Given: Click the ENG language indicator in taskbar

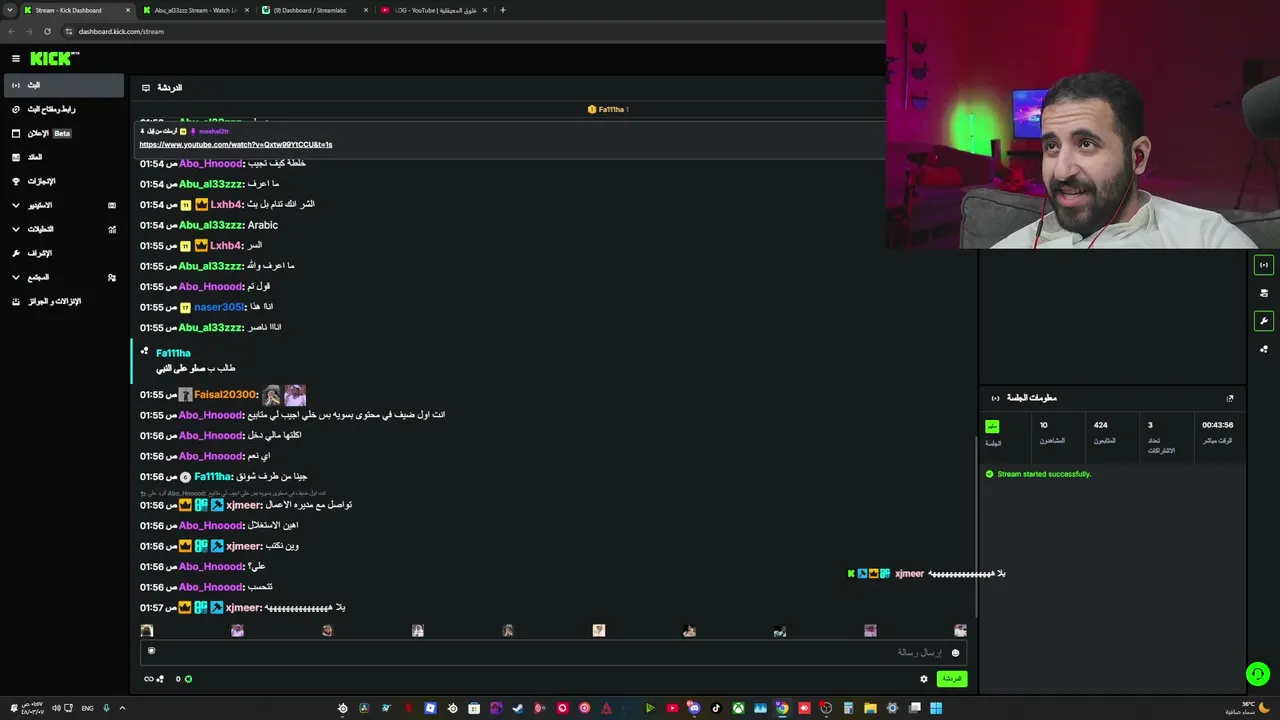Looking at the screenshot, I should [x=88, y=708].
